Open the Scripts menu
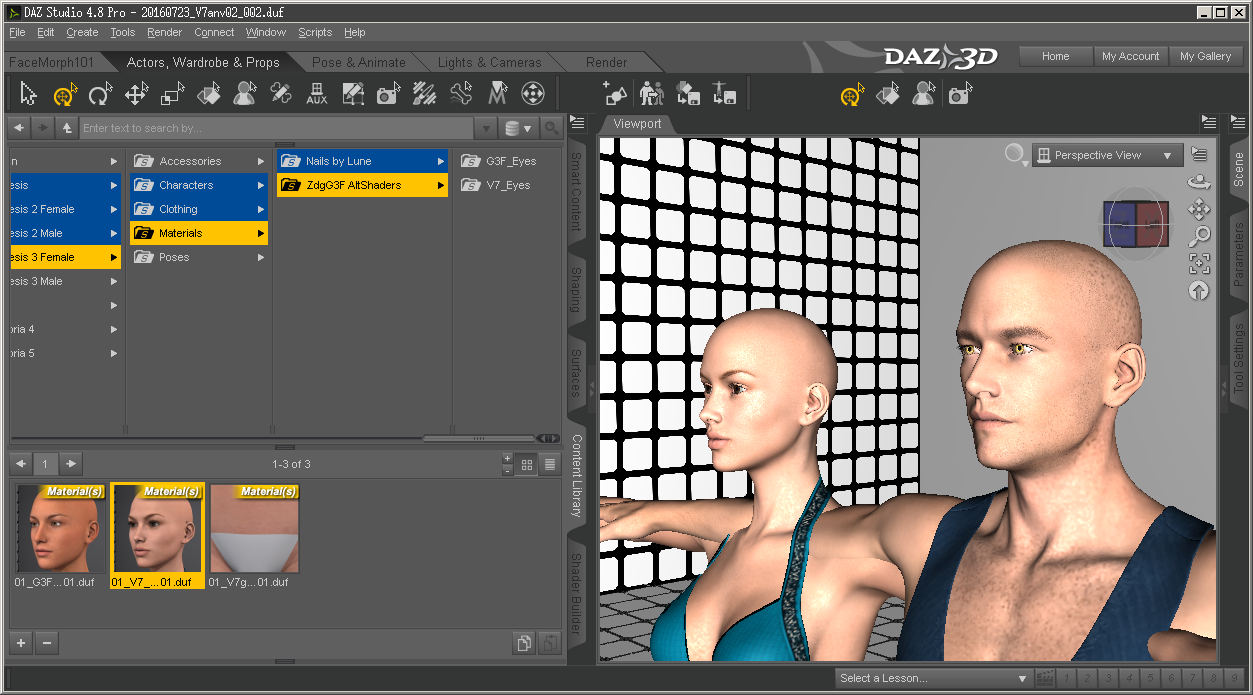 (315, 32)
